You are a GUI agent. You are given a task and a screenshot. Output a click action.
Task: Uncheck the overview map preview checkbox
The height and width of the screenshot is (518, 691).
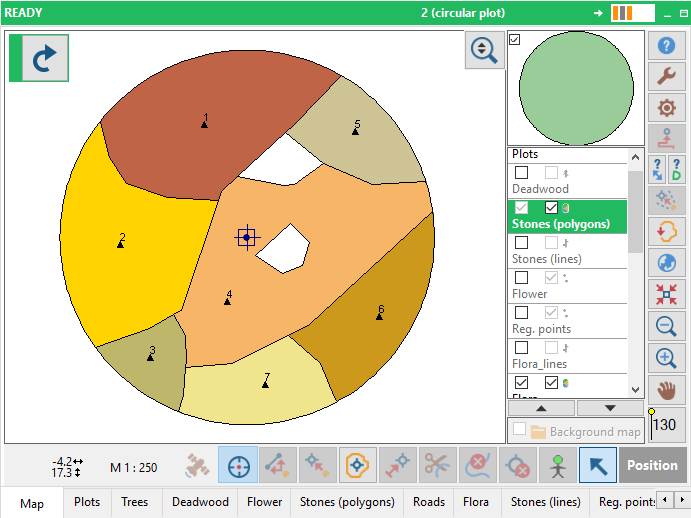coord(515,39)
